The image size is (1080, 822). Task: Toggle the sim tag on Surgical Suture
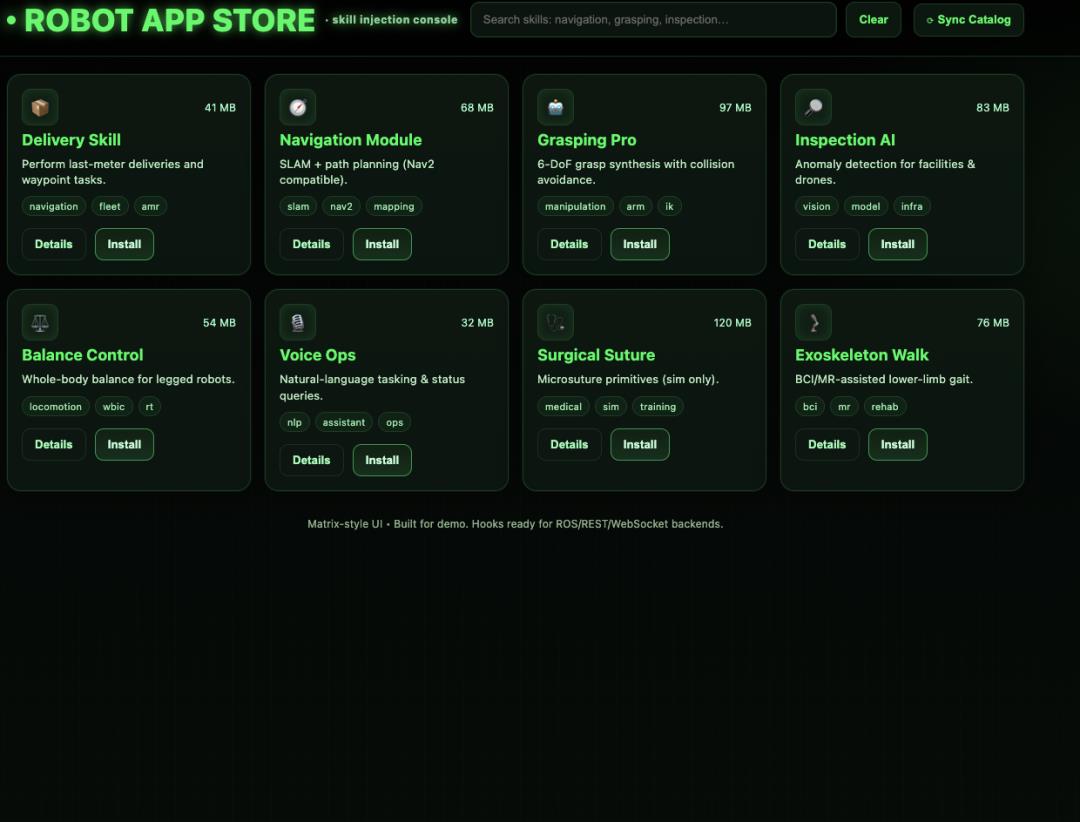(610, 406)
